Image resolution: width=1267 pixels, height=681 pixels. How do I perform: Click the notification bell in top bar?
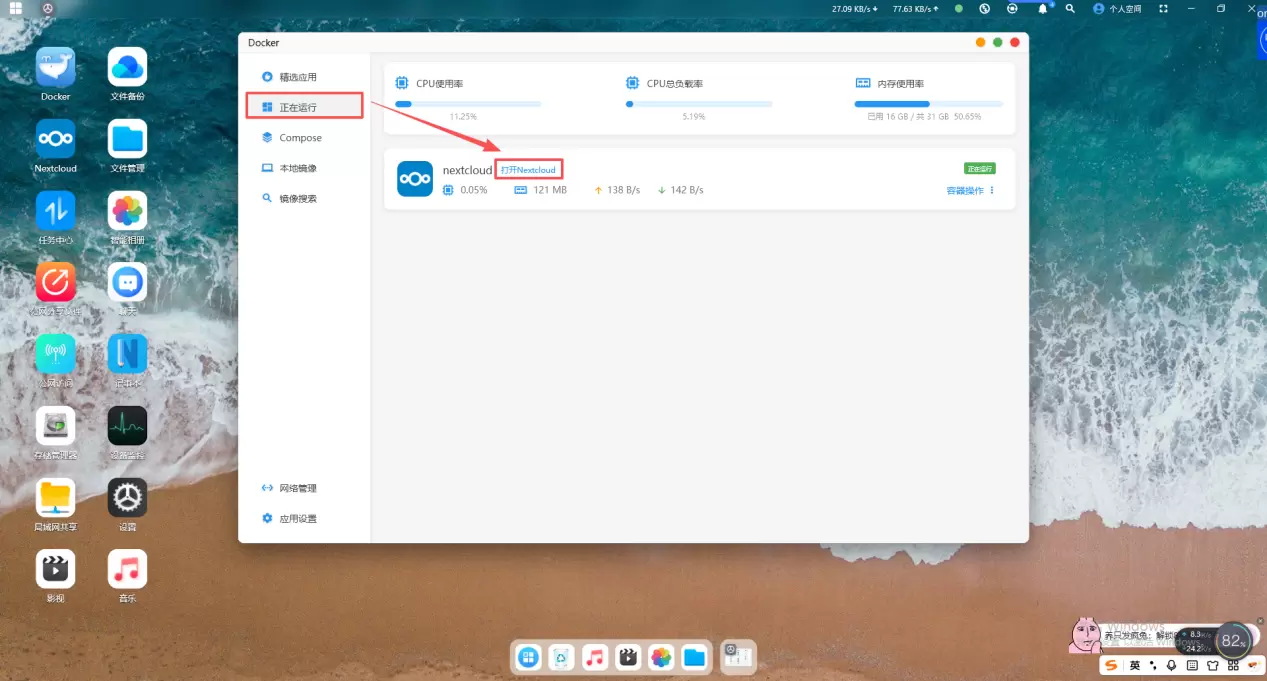click(x=1042, y=8)
